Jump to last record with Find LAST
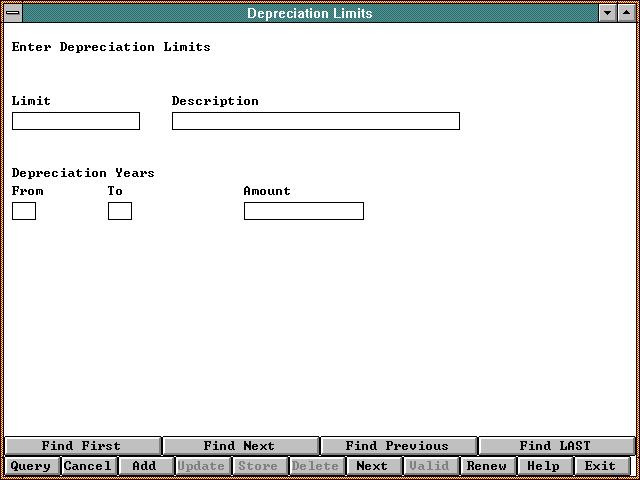640x480 pixels. (x=555, y=446)
